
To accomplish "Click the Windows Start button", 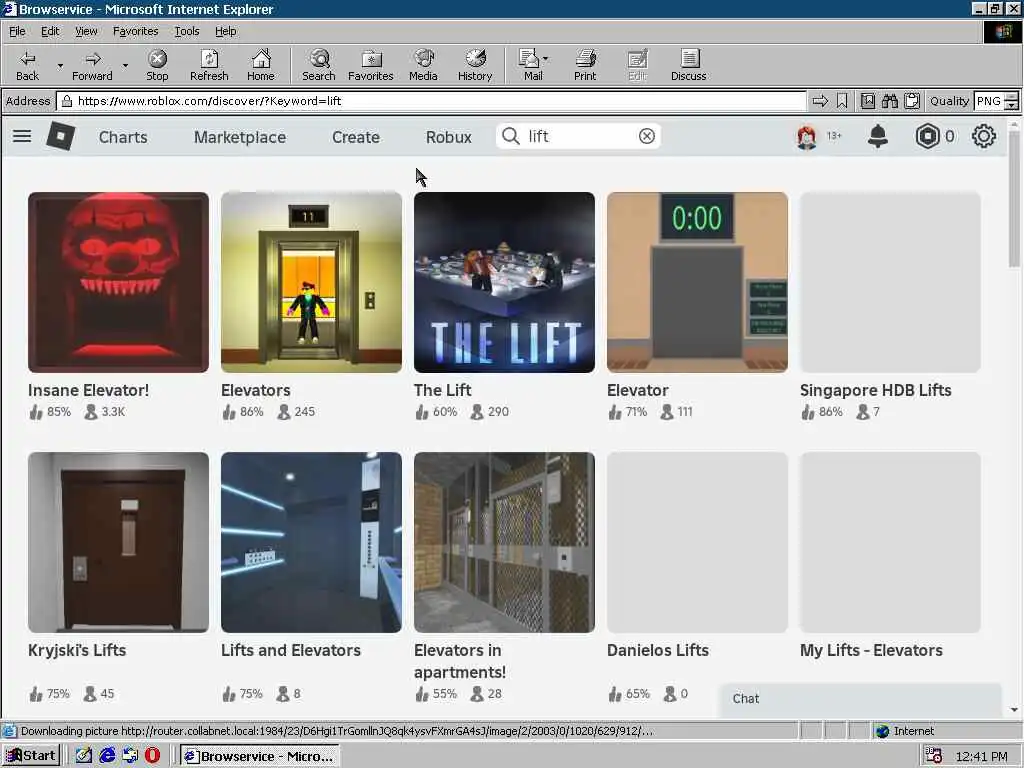I will click(x=31, y=756).
